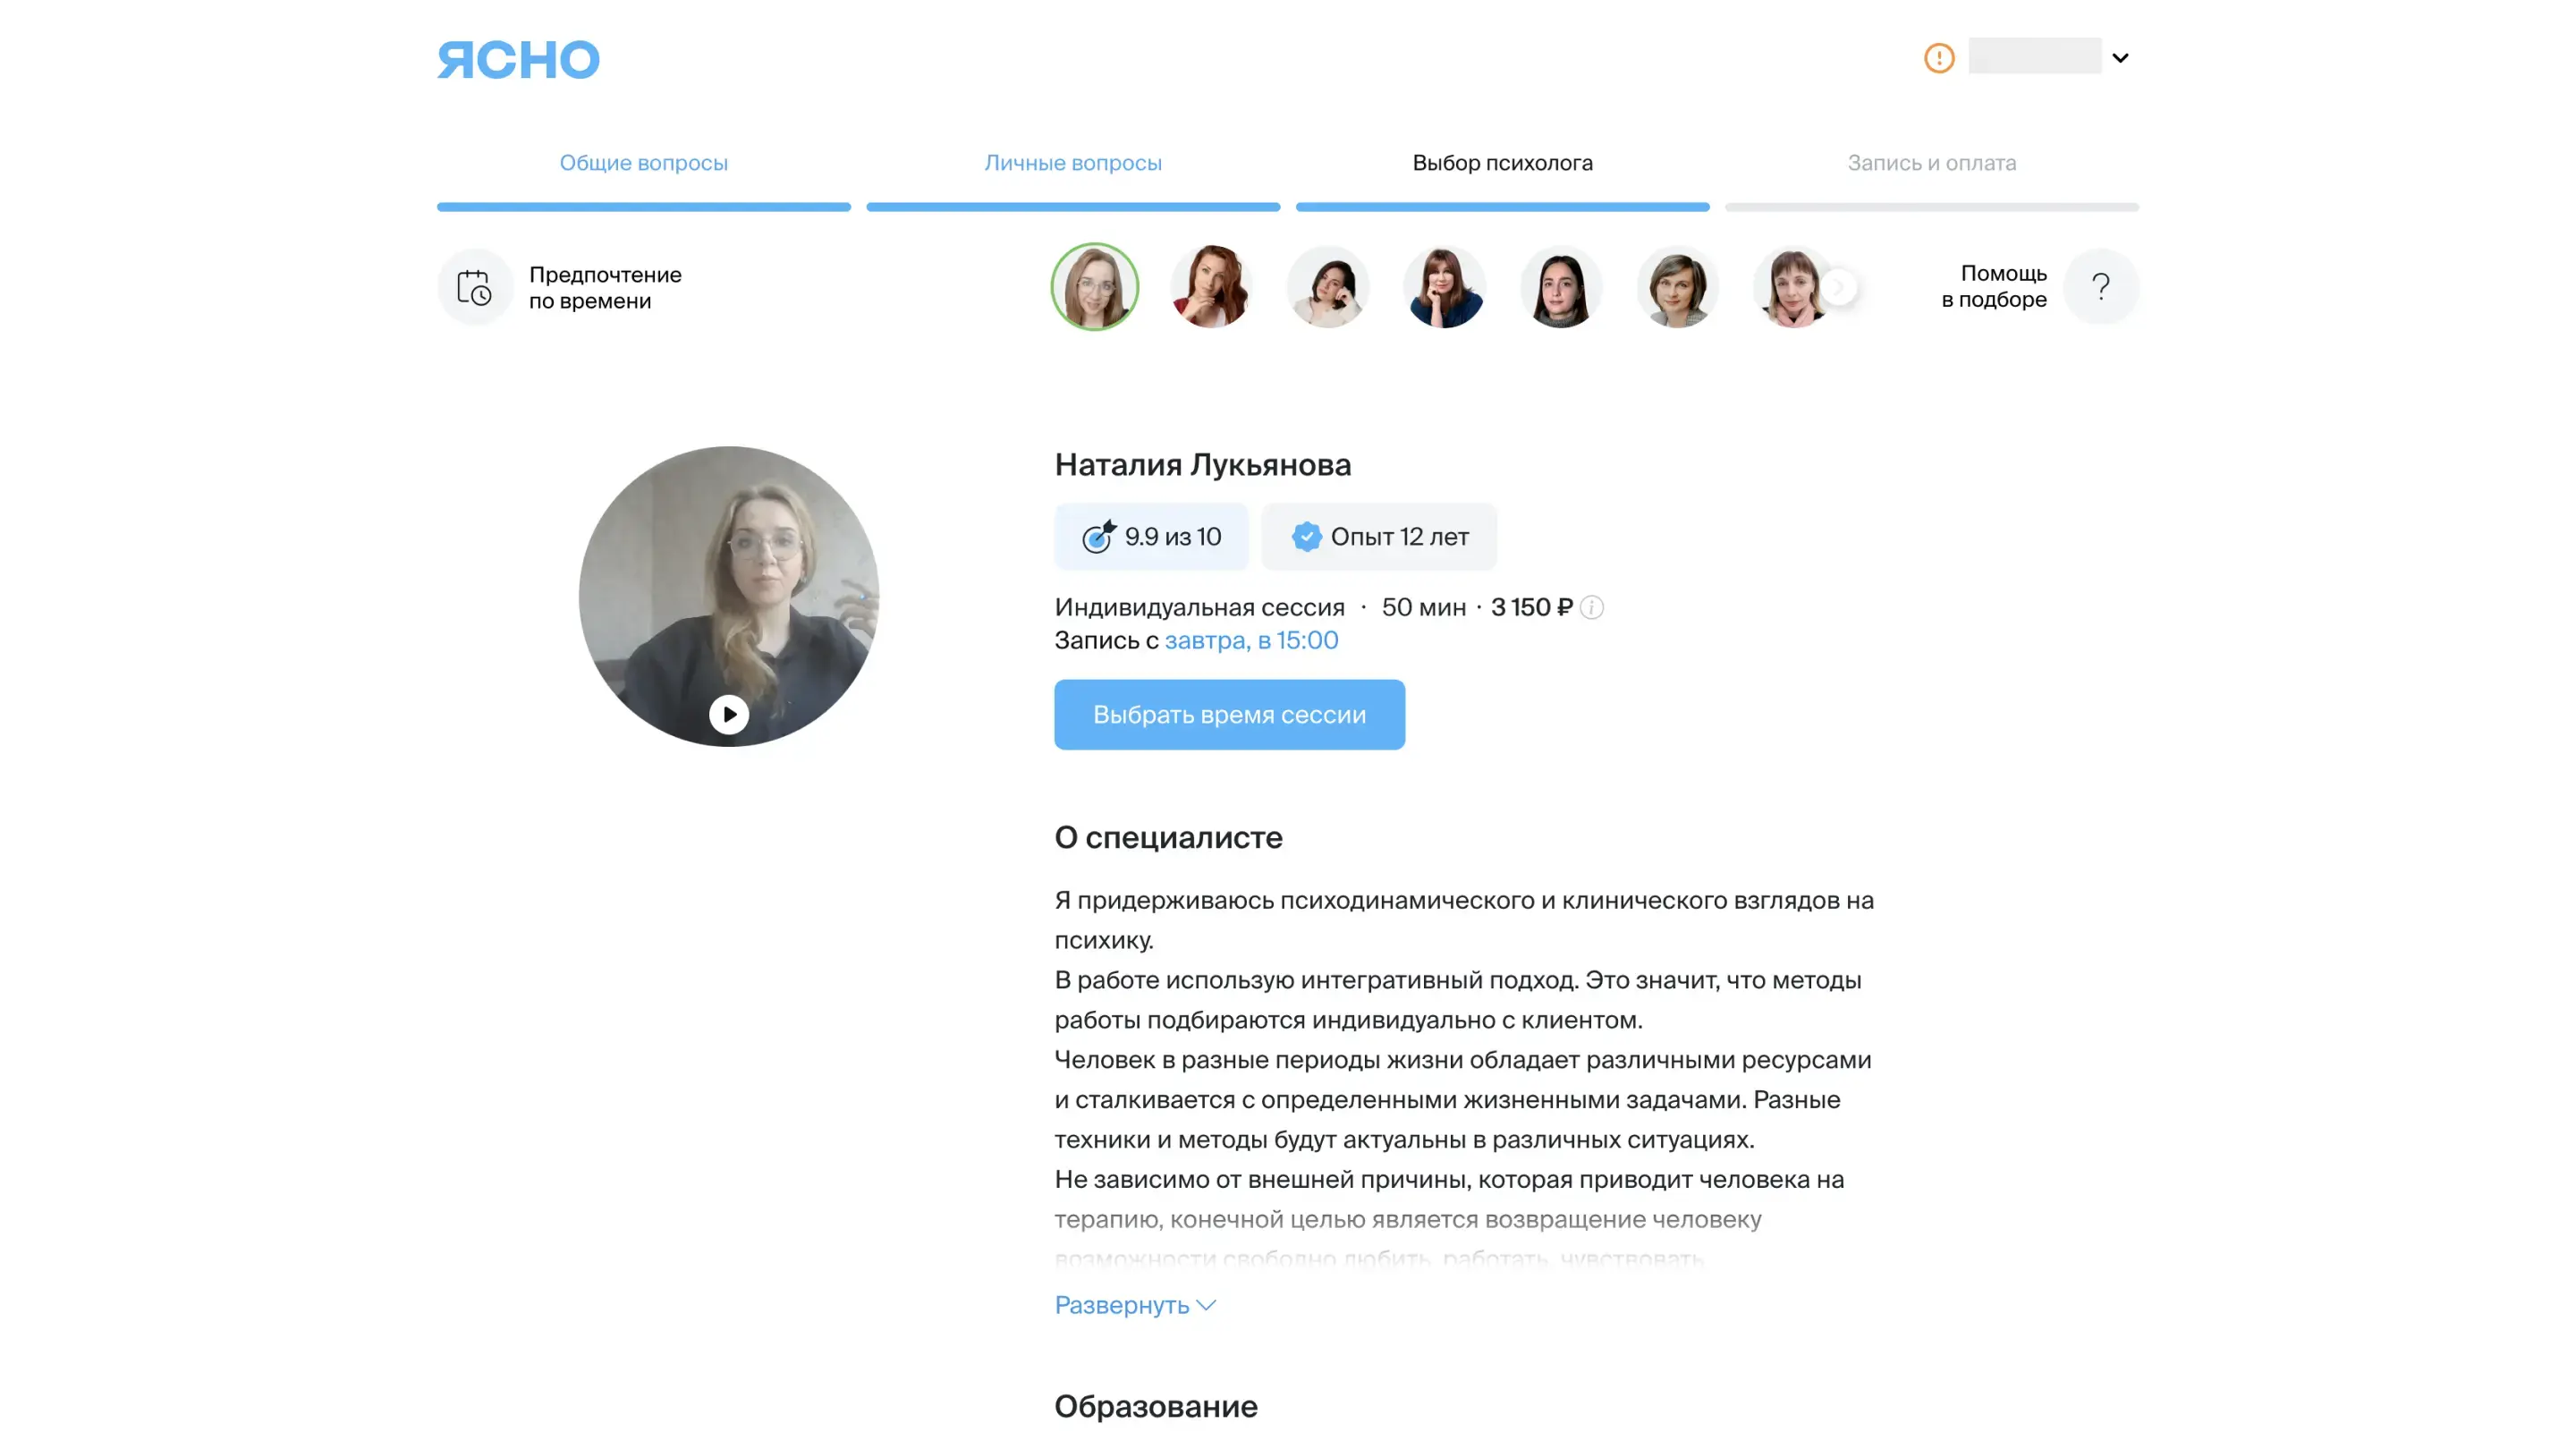Open the account dropdown chevron
This screenshot has width=2576, height=1449.
point(2119,58)
